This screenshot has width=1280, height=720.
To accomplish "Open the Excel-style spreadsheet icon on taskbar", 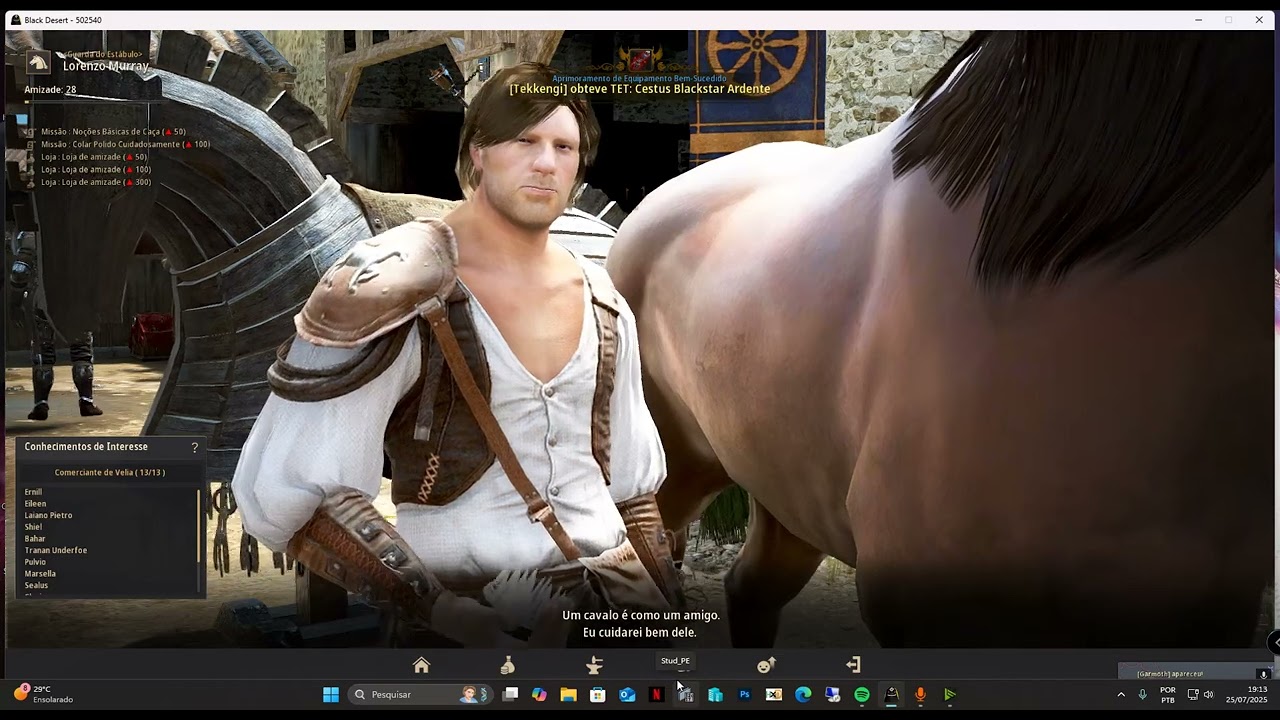I will [x=773, y=694].
